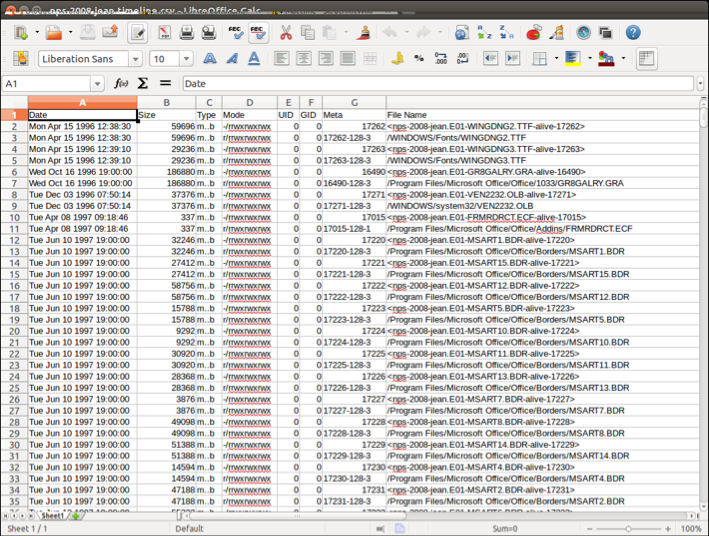Viewport: 709px width, 536px height.
Task: Expand the Name Box A1 dropdown
Action: 98,84
